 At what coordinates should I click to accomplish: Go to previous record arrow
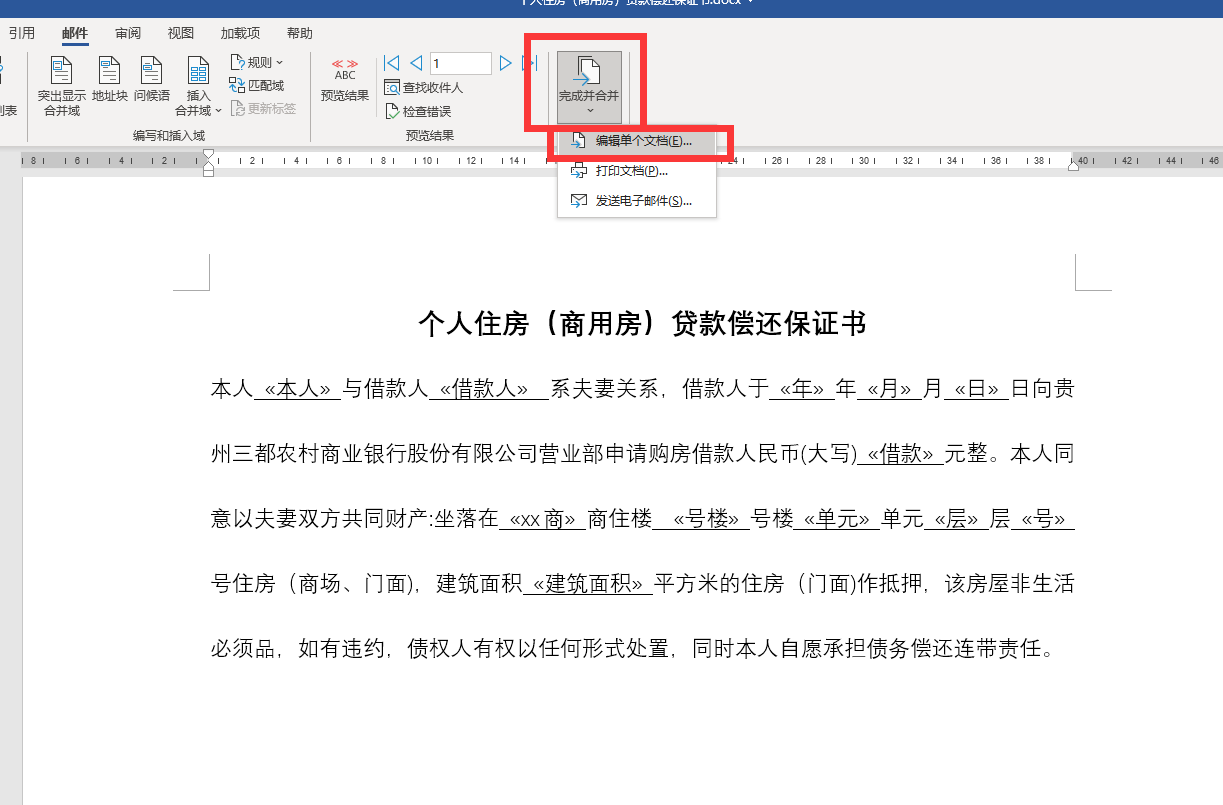(416, 63)
